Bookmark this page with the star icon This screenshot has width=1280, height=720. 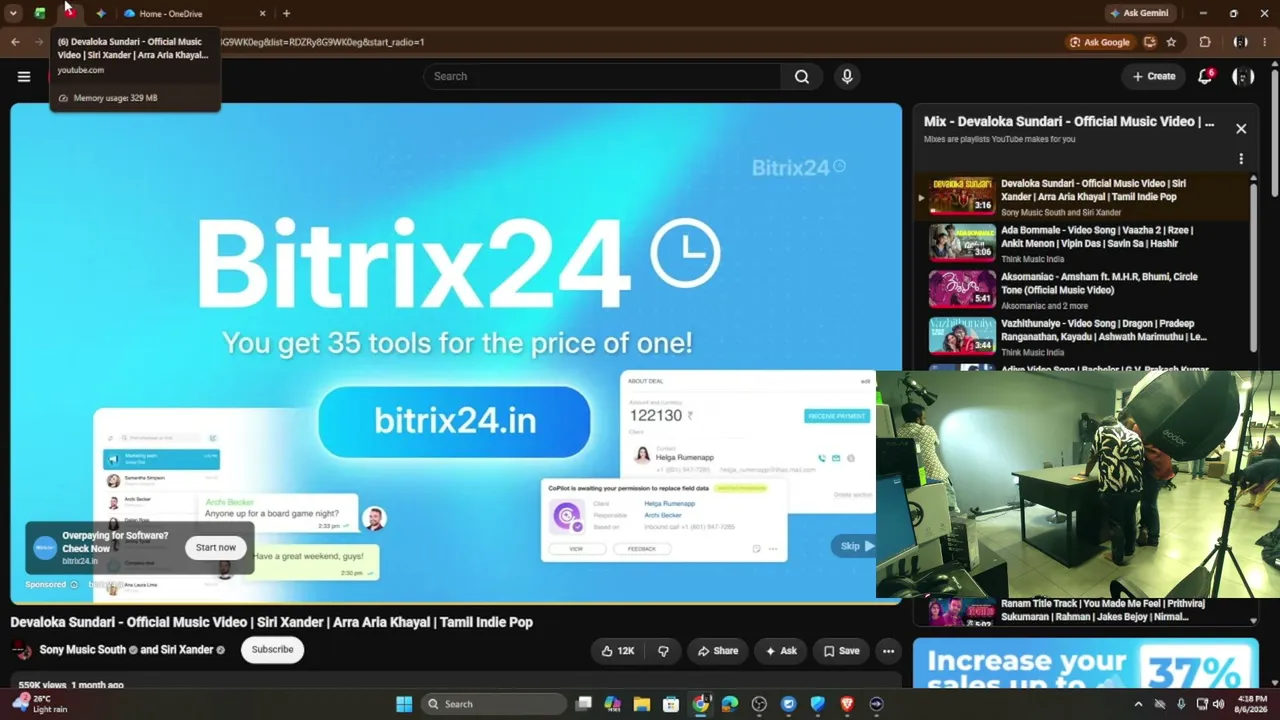(x=1171, y=42)
